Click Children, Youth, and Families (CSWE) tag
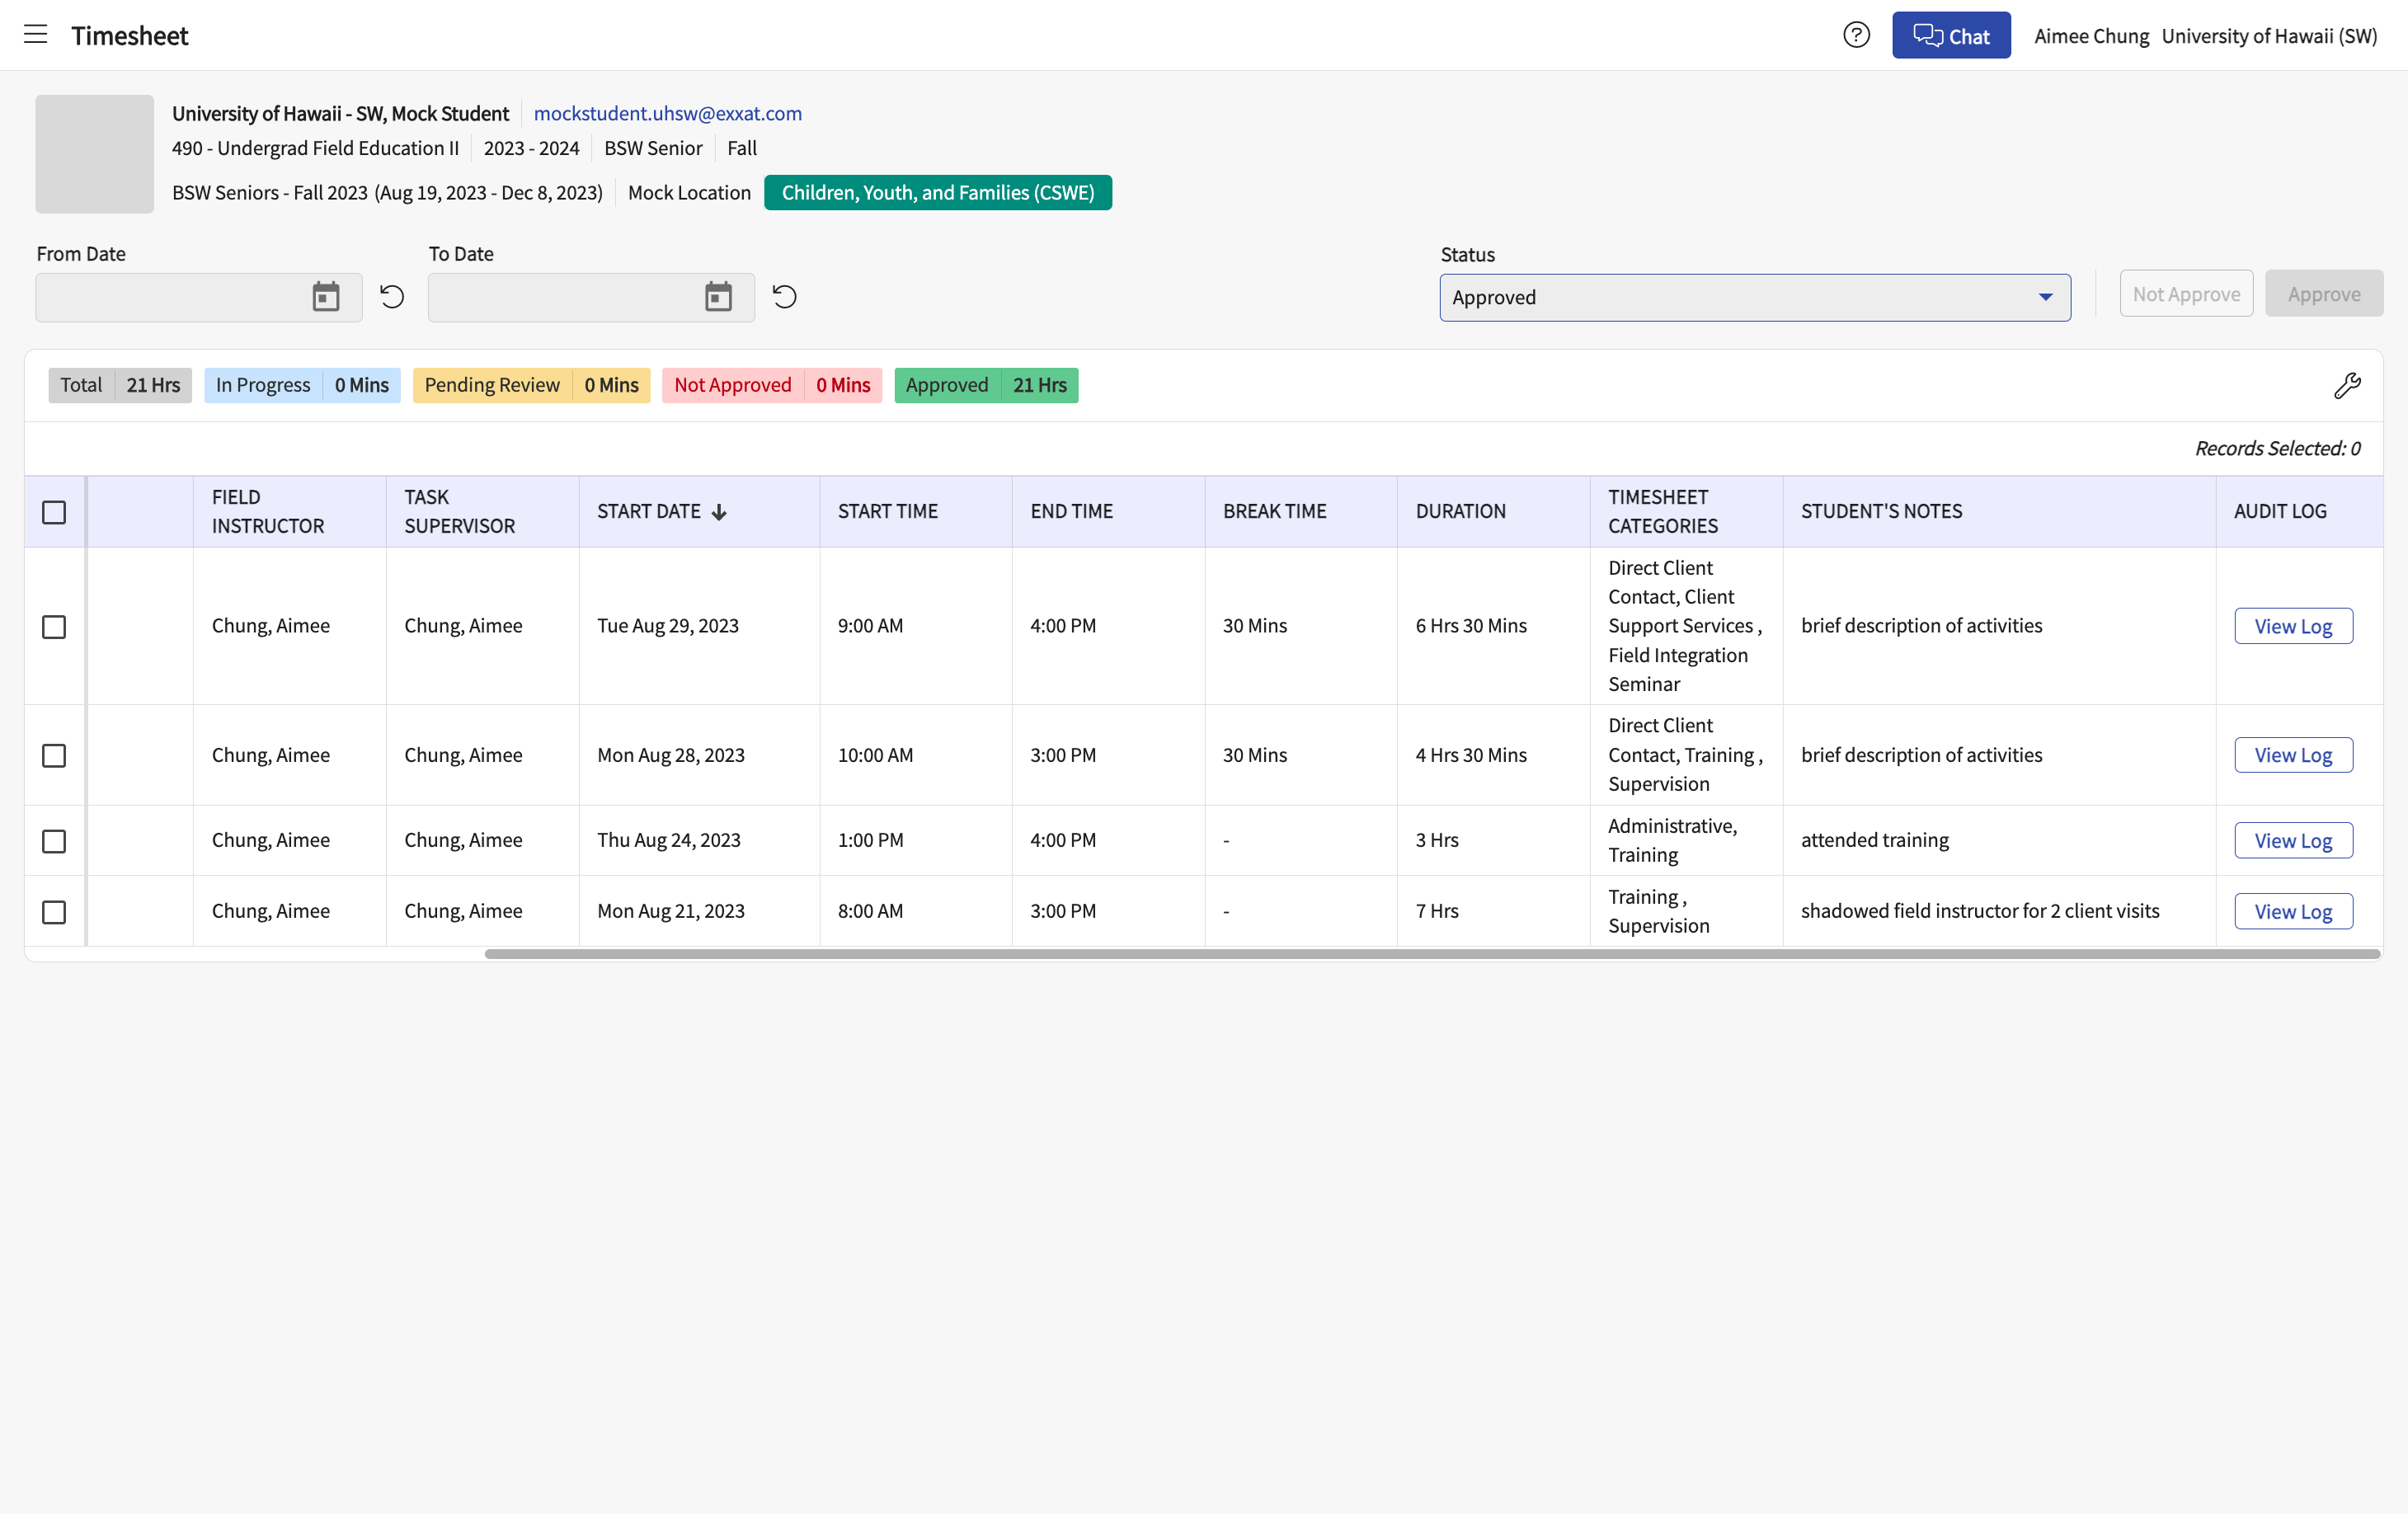 (937, 192)
